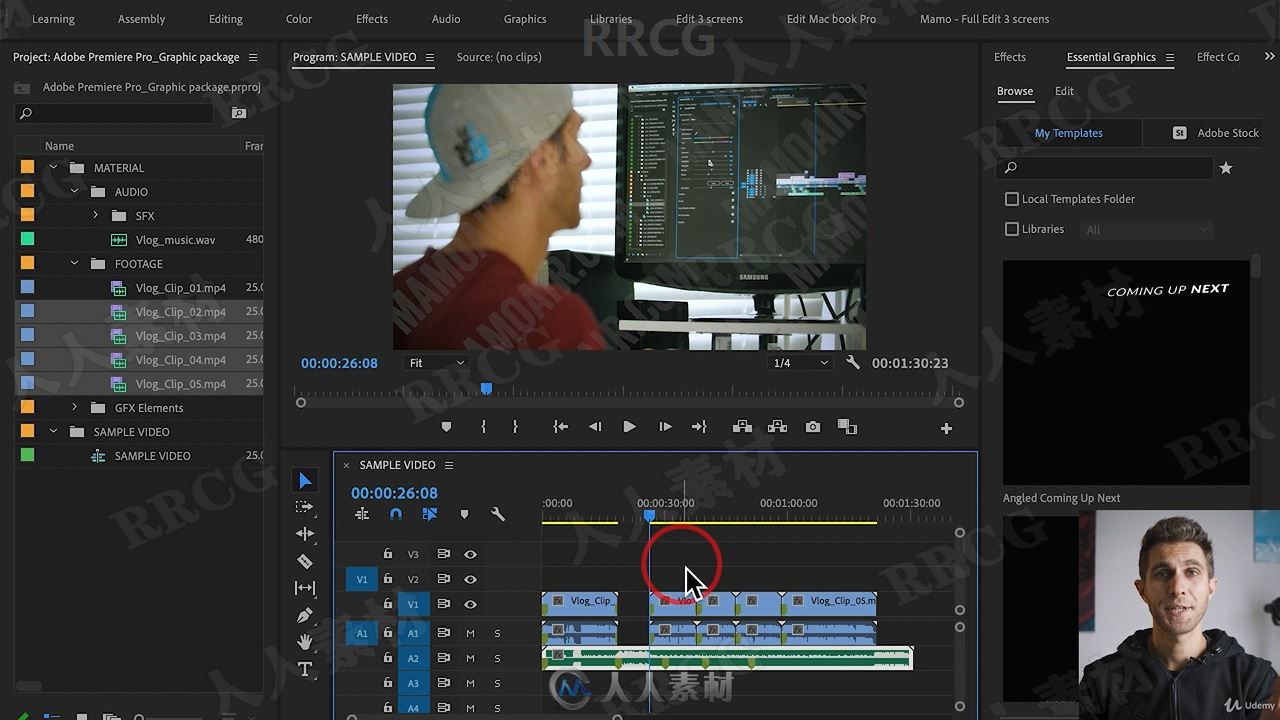Select the Hand tool
The image size is (1280, 720).
305,642
